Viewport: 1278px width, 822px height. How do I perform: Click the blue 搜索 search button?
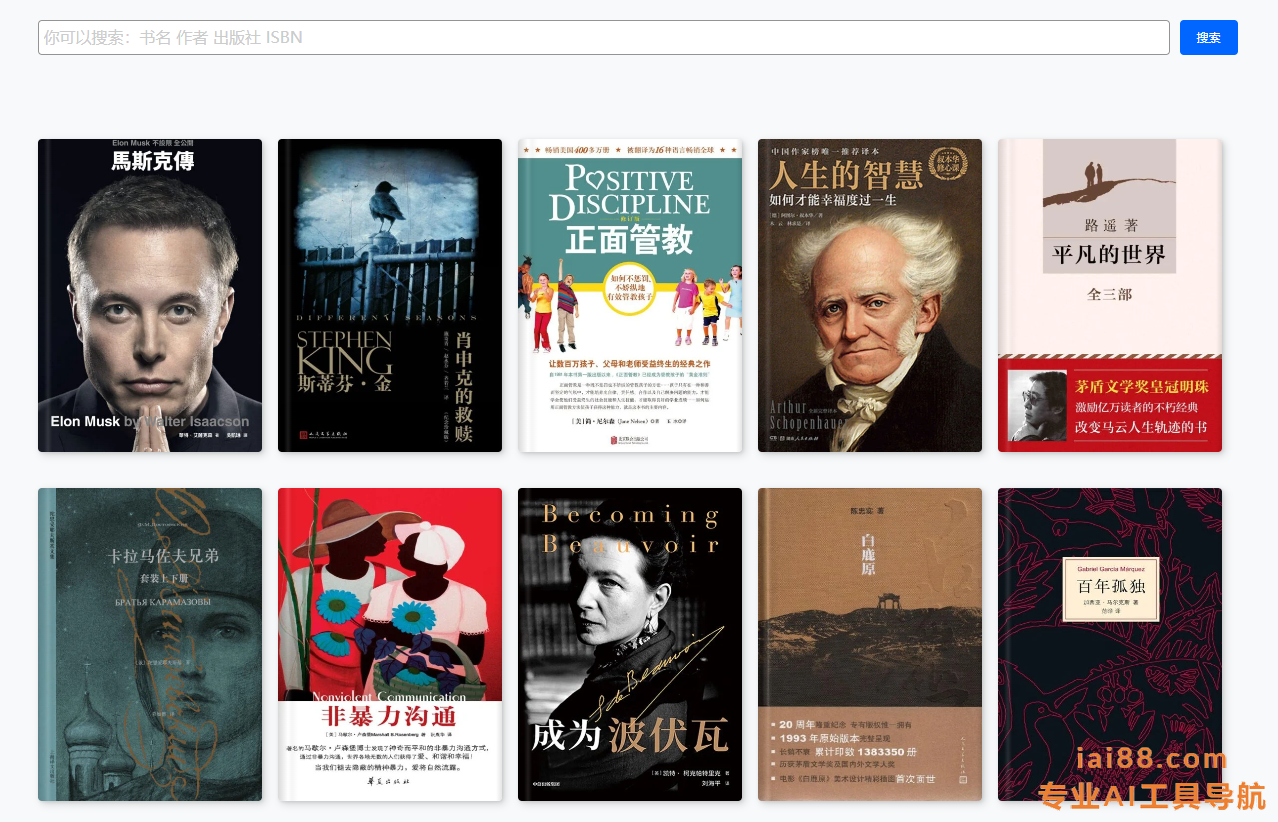tap(1208, 38)
